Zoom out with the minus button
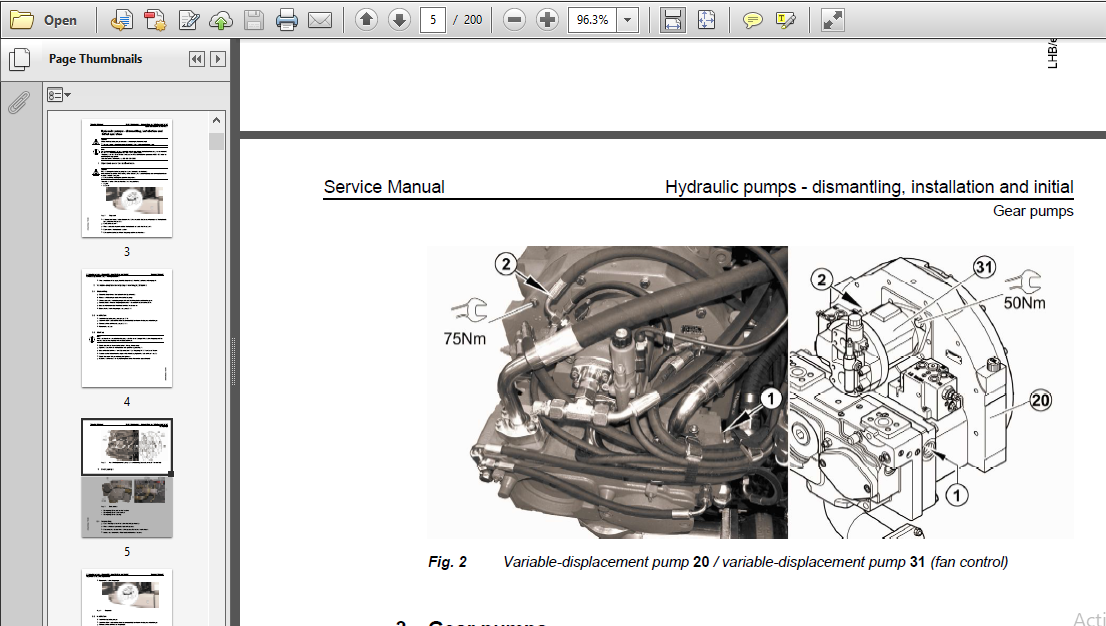This screenshot has width=1106, height=626. click(515, 20)
